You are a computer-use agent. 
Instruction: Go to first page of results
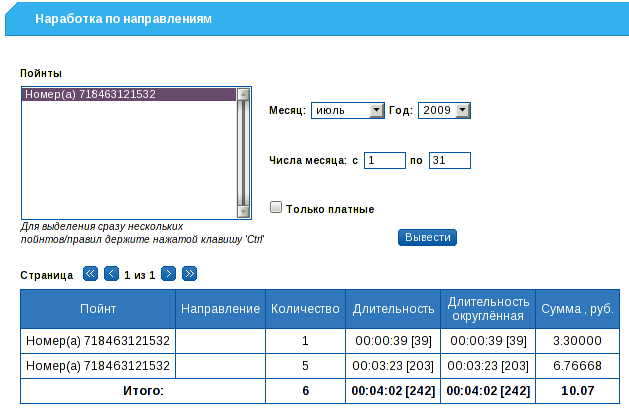[90, 273]
